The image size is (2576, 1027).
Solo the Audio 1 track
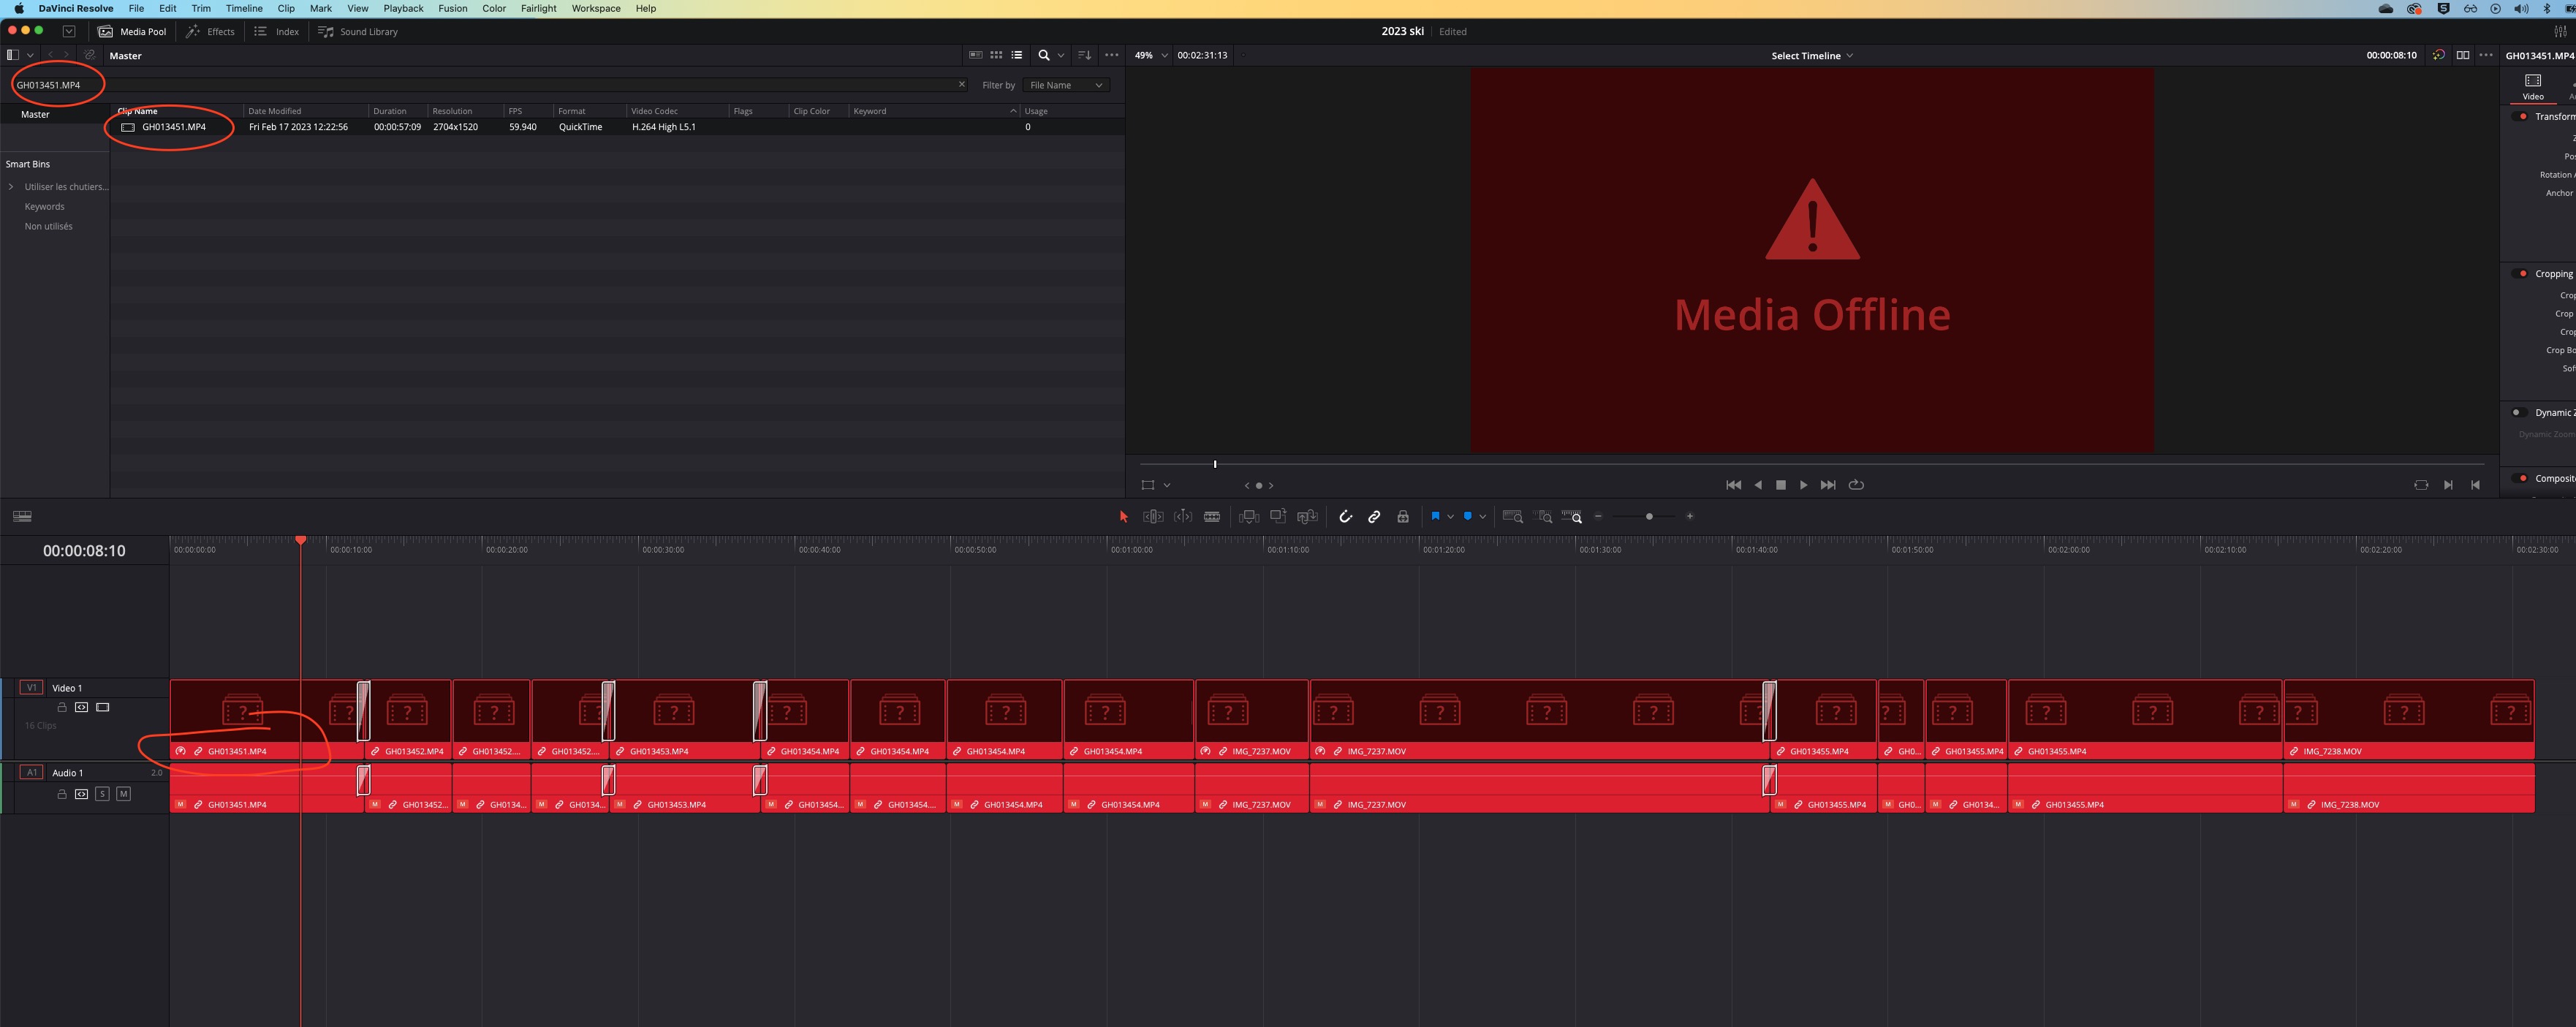[102, 794]
